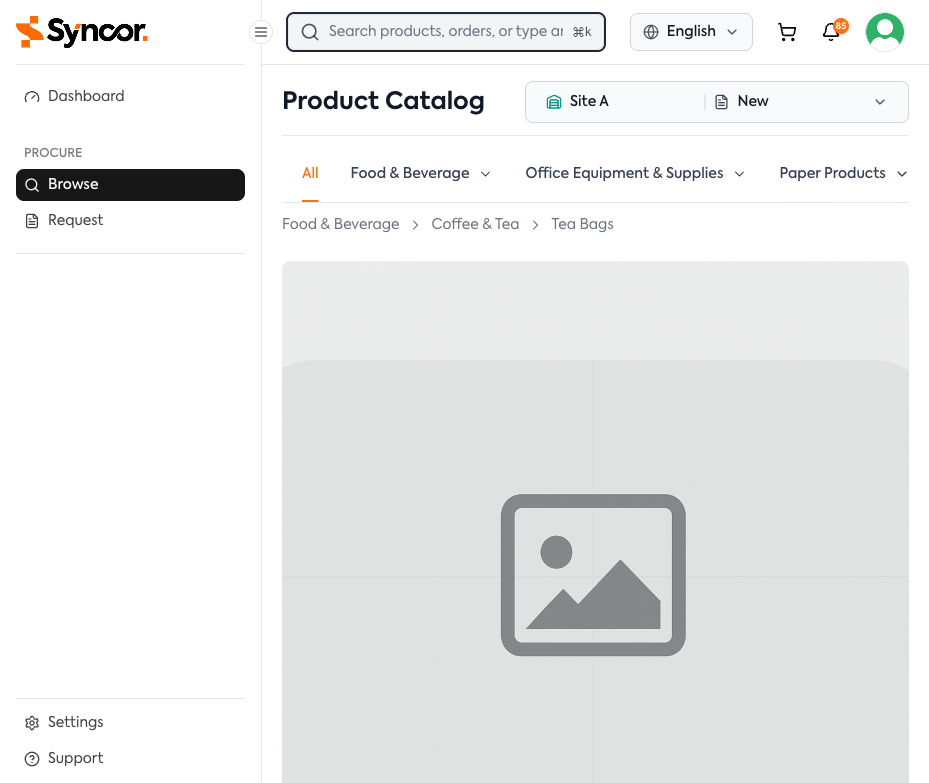Open the profile avatar menu
Screen dimensions: 929x783
[884, 31]
